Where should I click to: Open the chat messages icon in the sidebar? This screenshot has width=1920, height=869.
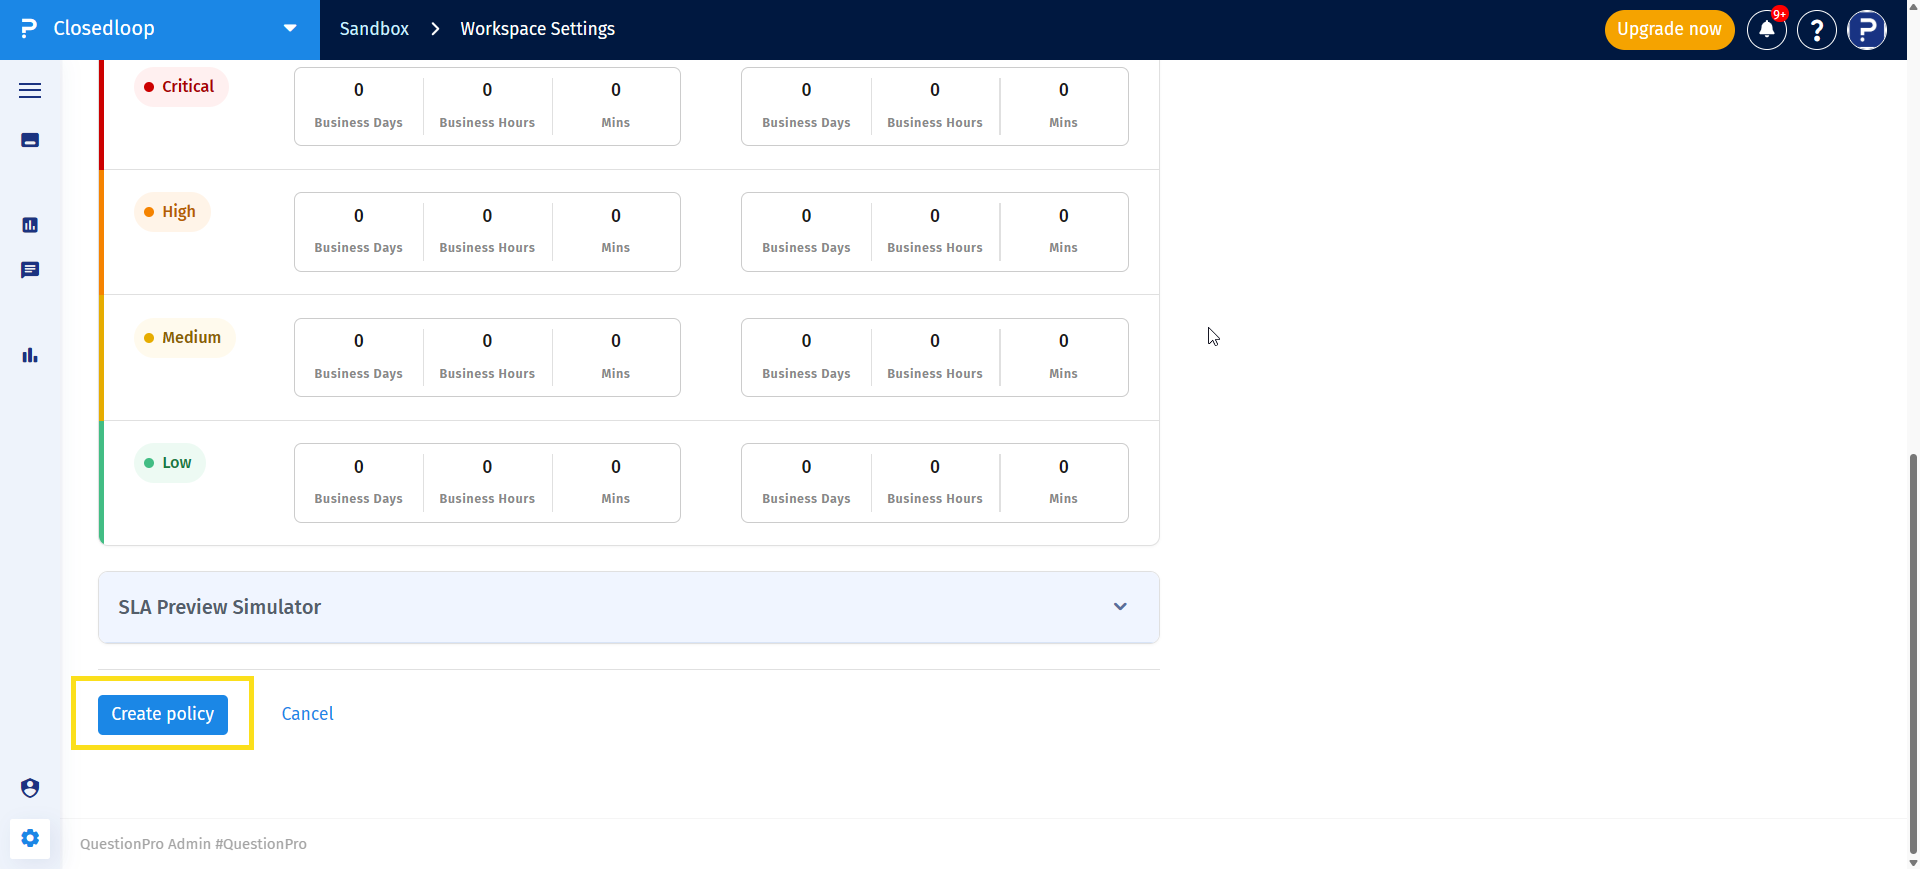[x=30, y=270]
